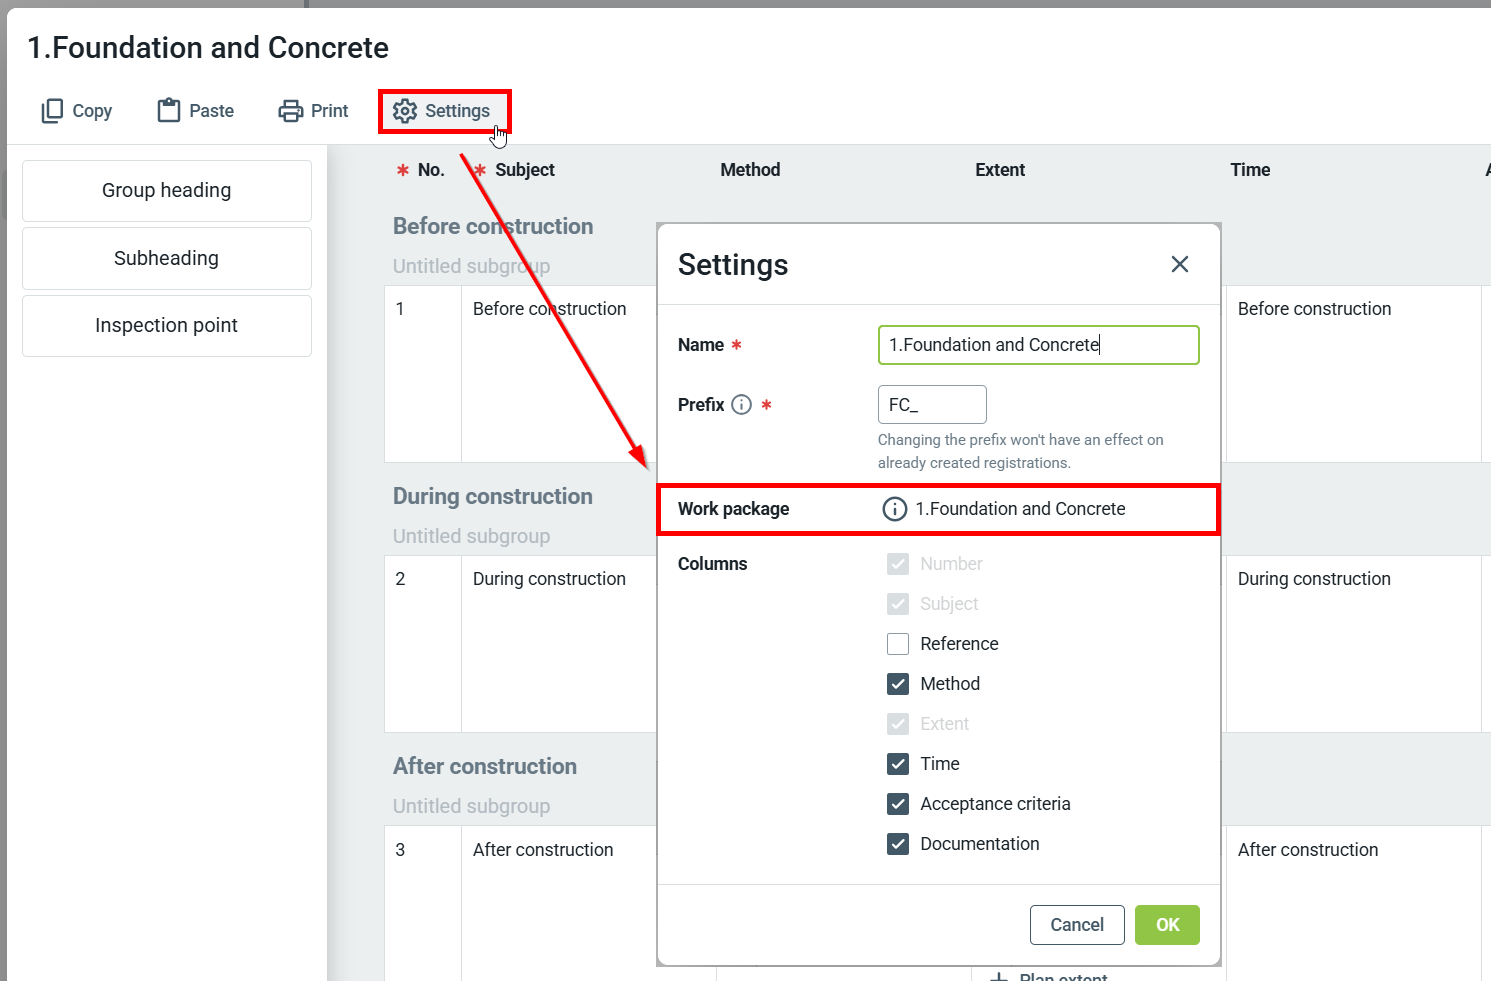This screenshot has height=981, width=1491.
Task: Click the Print icon
Action: tap(290, 111)
